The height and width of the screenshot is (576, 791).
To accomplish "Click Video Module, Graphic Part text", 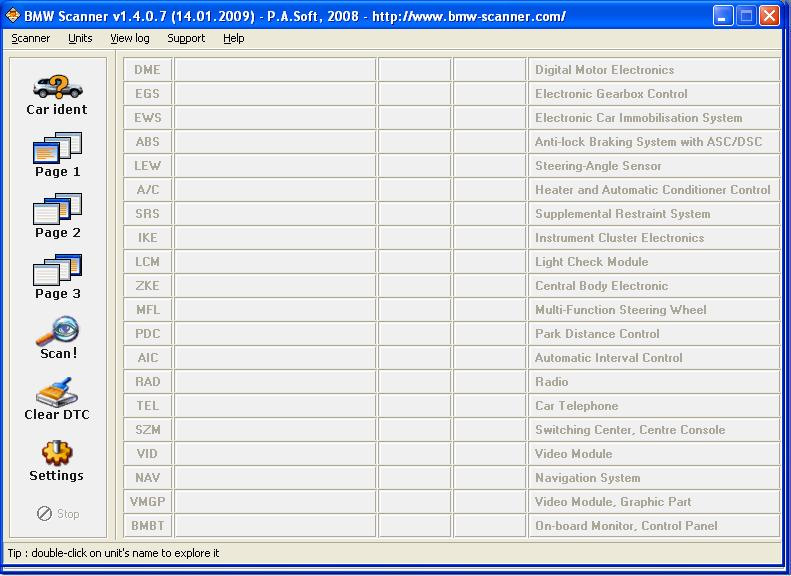I will coord(613,502).
